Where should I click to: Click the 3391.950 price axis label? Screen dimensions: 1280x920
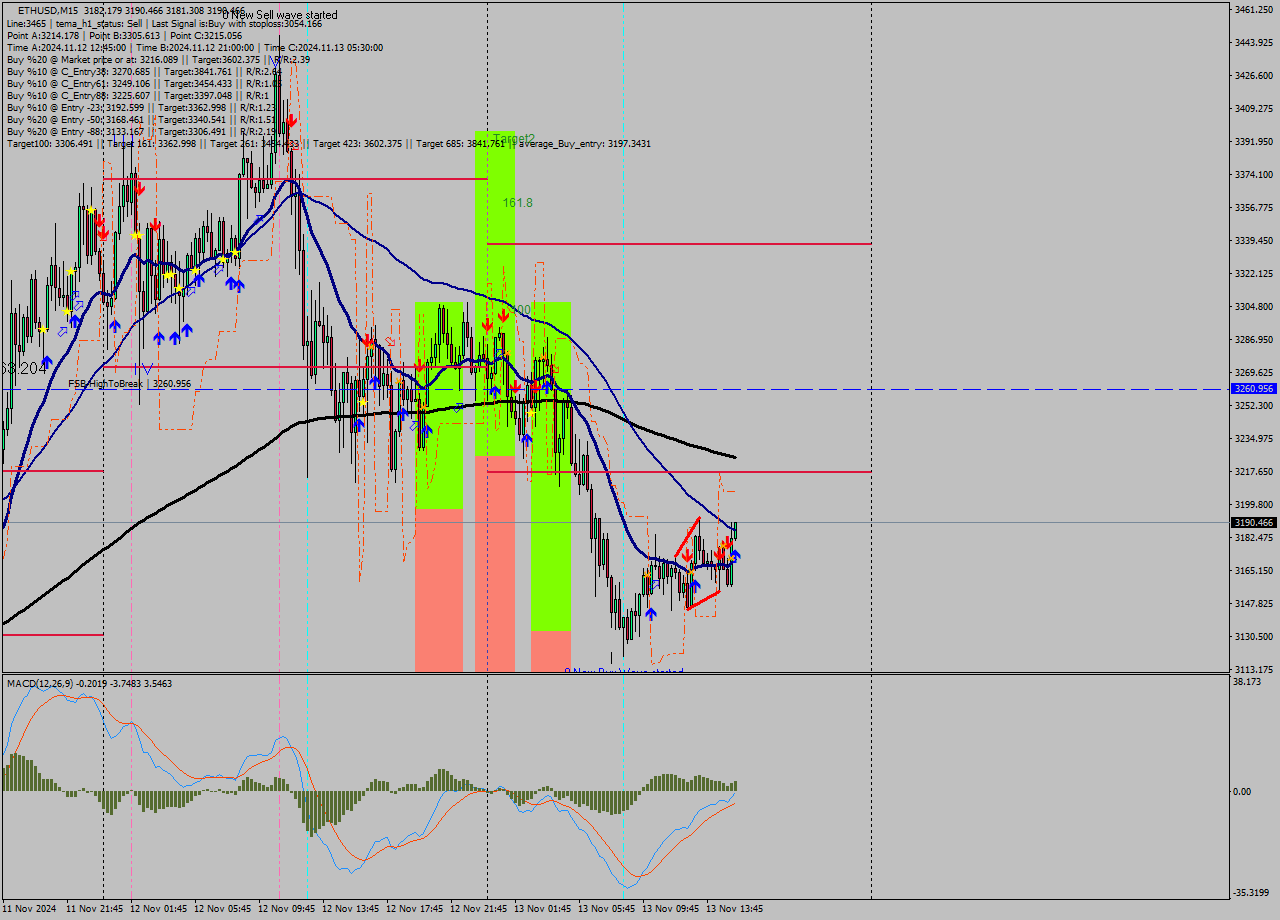(1253, 141)
